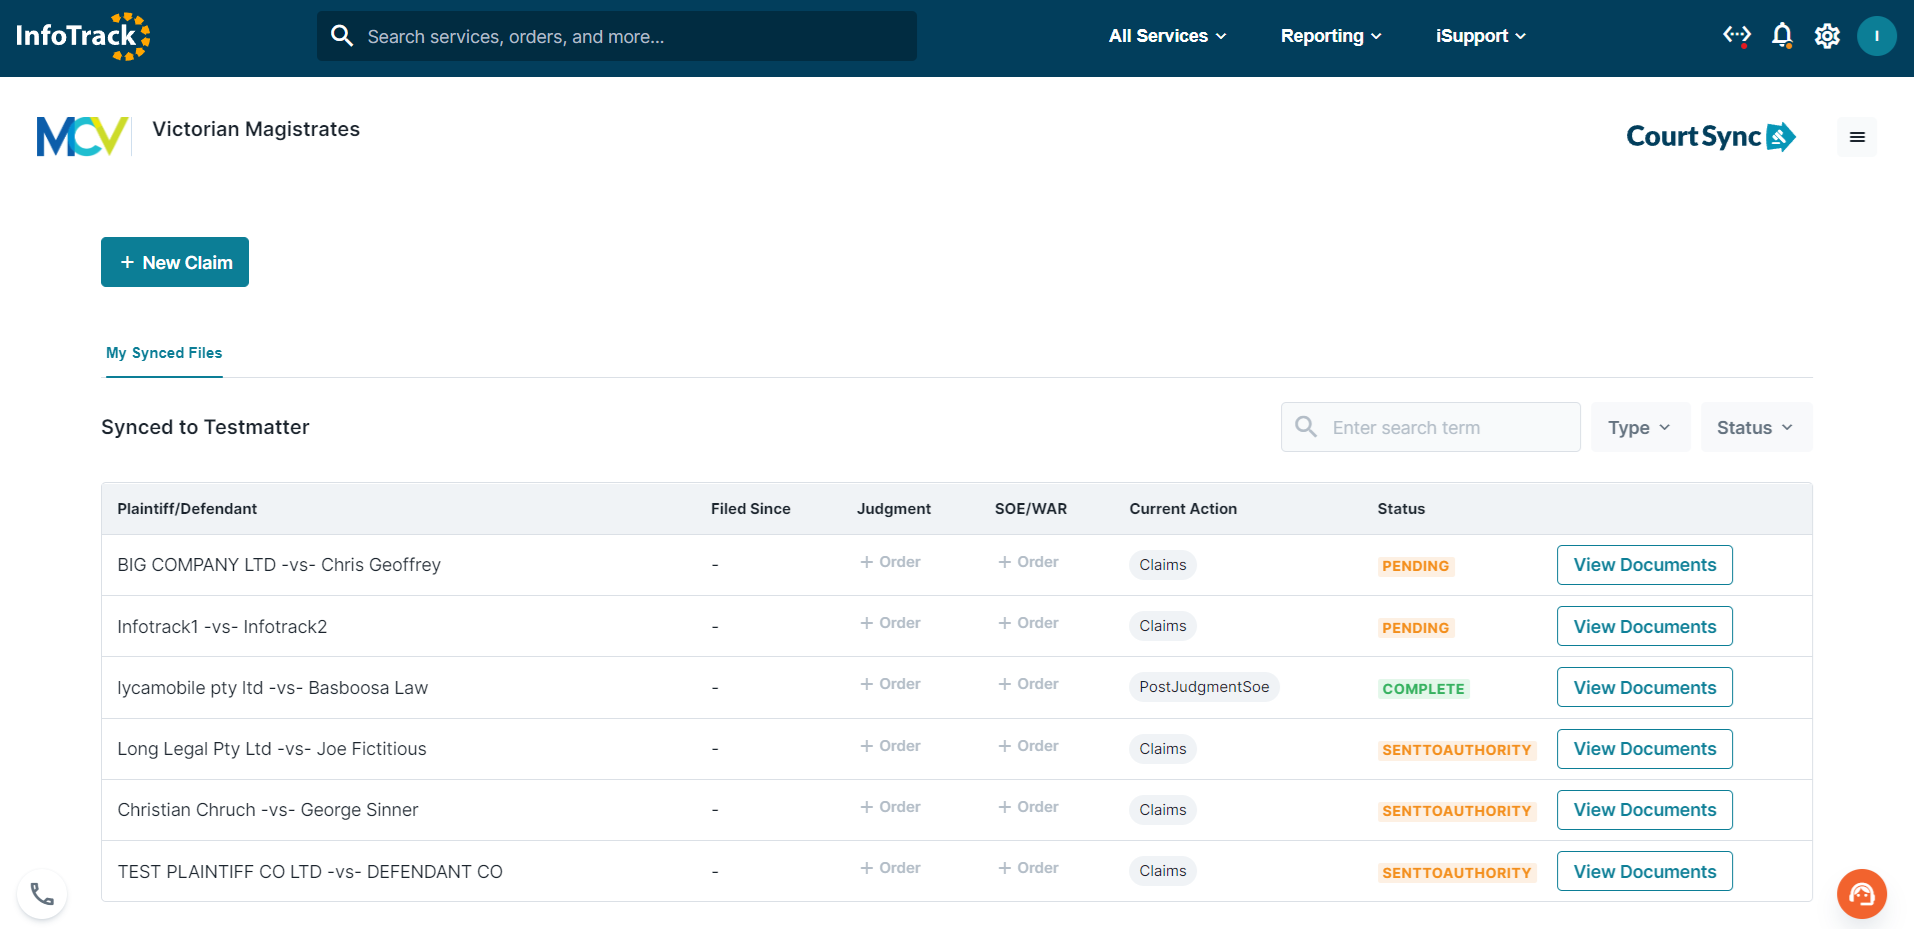Click Claims tag in BIG COMPANY row

point(1163,565)
